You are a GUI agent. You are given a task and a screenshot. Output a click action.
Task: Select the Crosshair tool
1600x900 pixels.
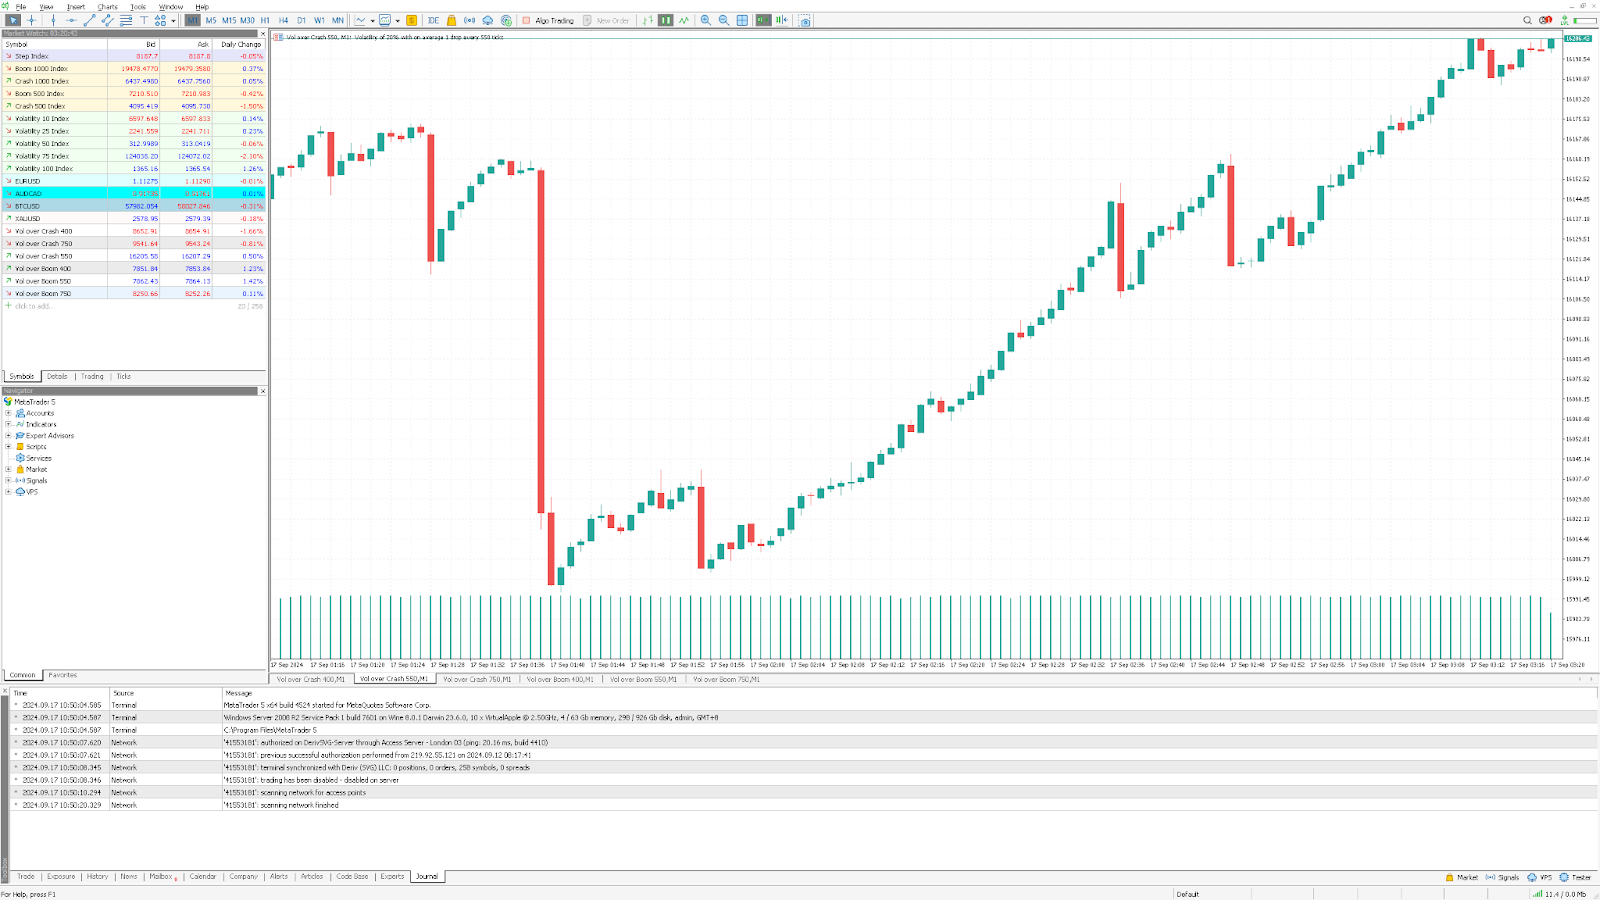[30, 20]
